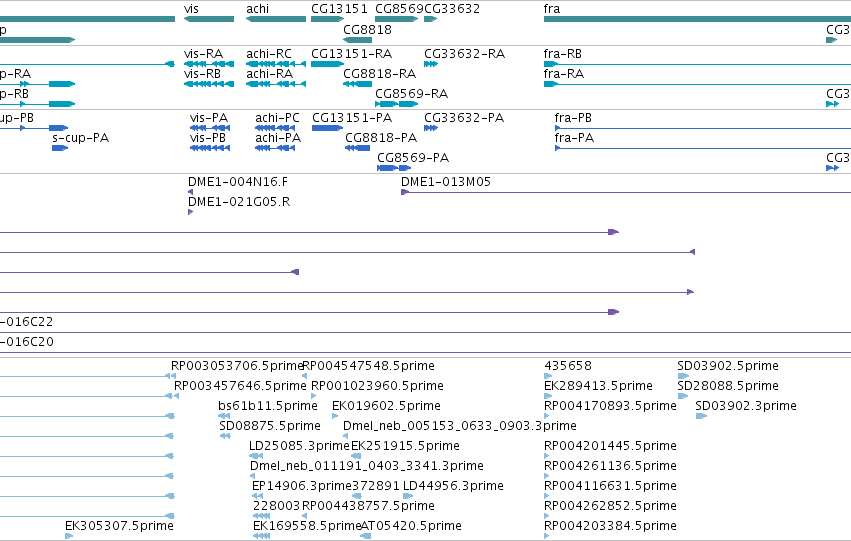Select the SD08875.5prime EST
The height and width of the screenshot is (541, 851).
tap(225, 436)
